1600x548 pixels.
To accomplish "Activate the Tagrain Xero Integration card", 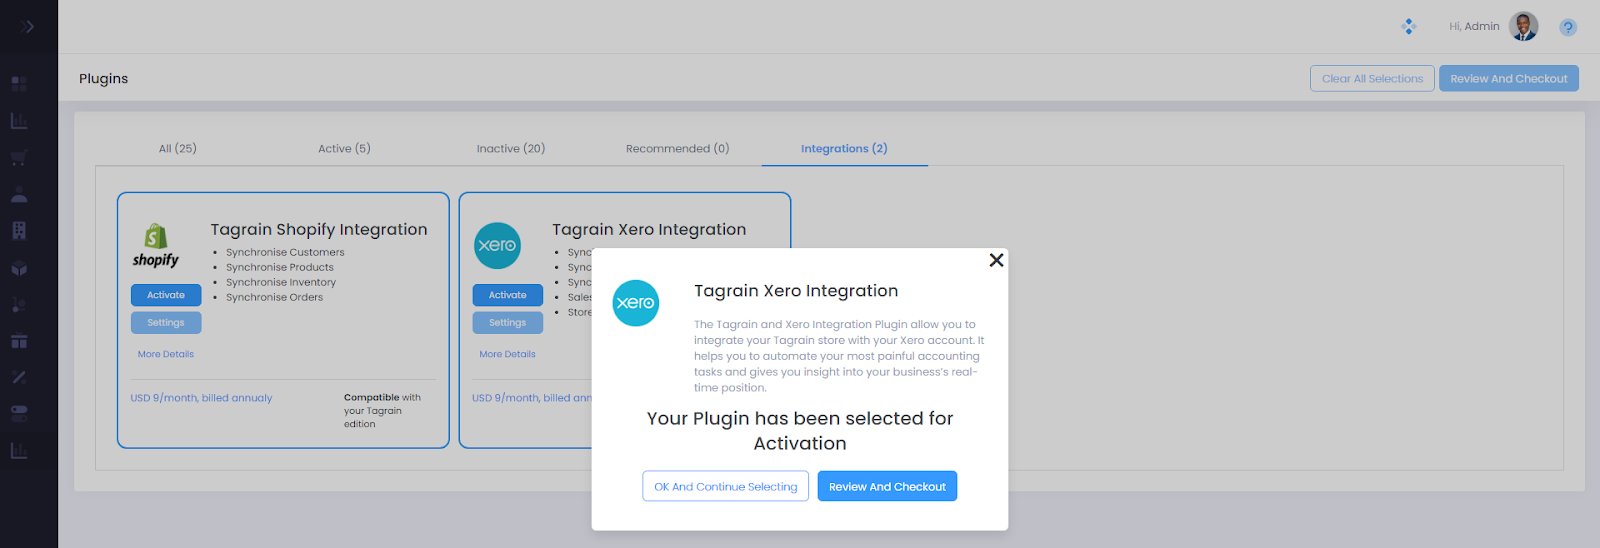I will (x=508, y=295).
